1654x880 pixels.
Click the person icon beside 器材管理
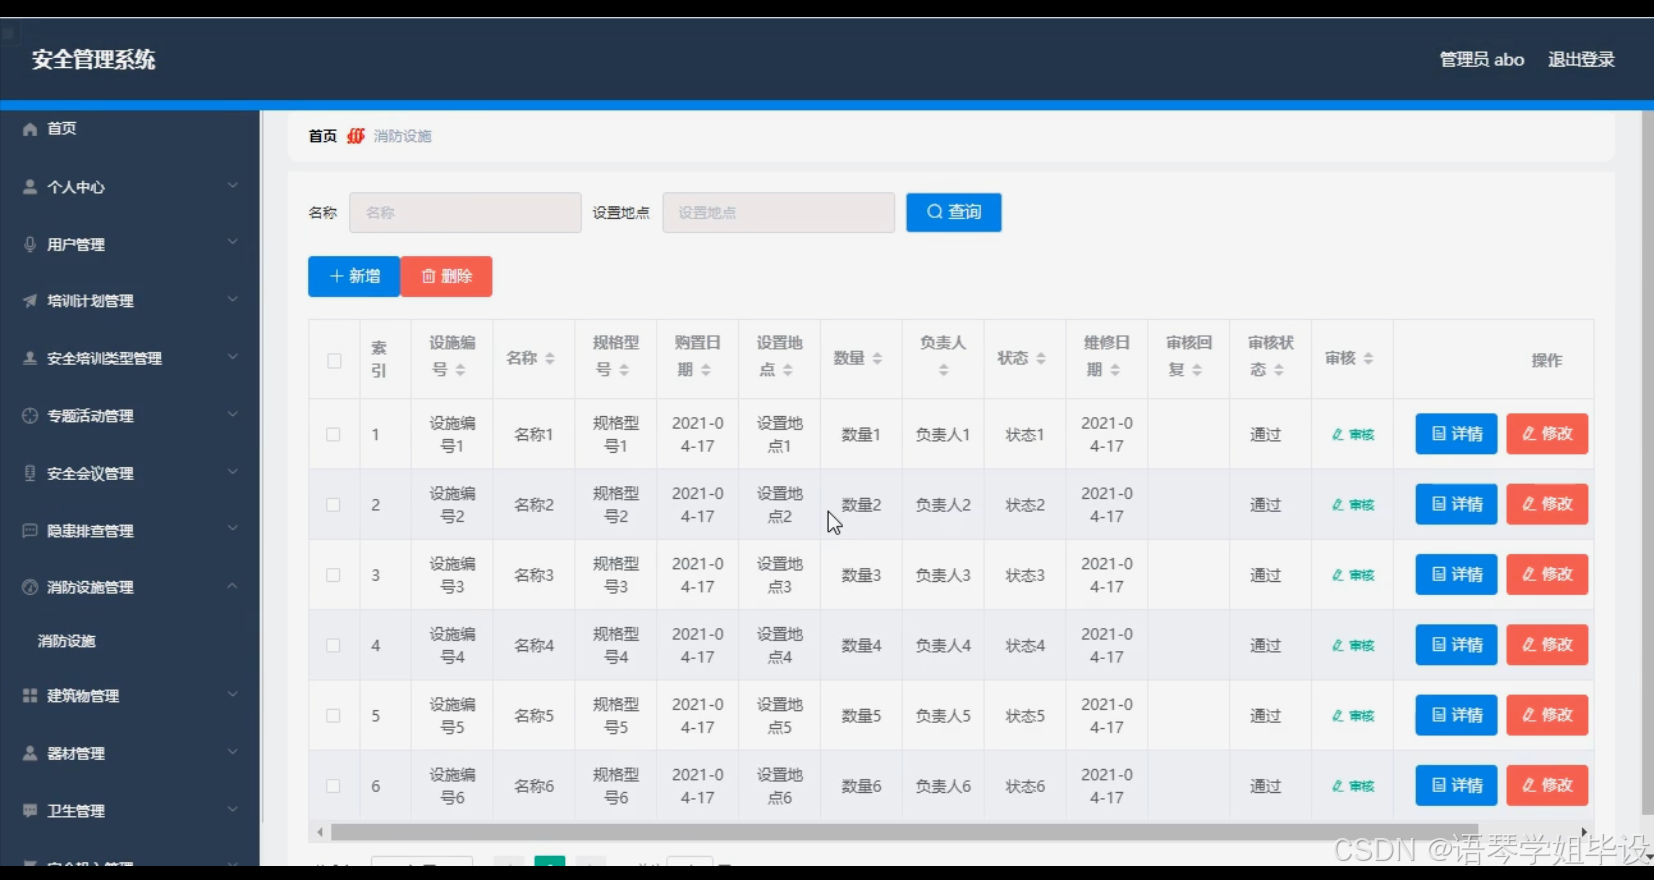point(30,753)
